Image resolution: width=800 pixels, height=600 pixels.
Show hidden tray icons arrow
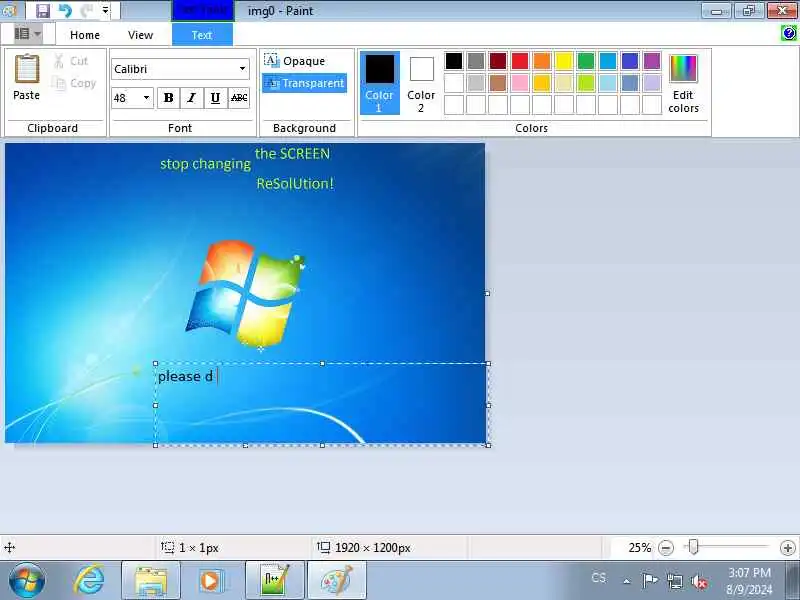pos(627,581)
